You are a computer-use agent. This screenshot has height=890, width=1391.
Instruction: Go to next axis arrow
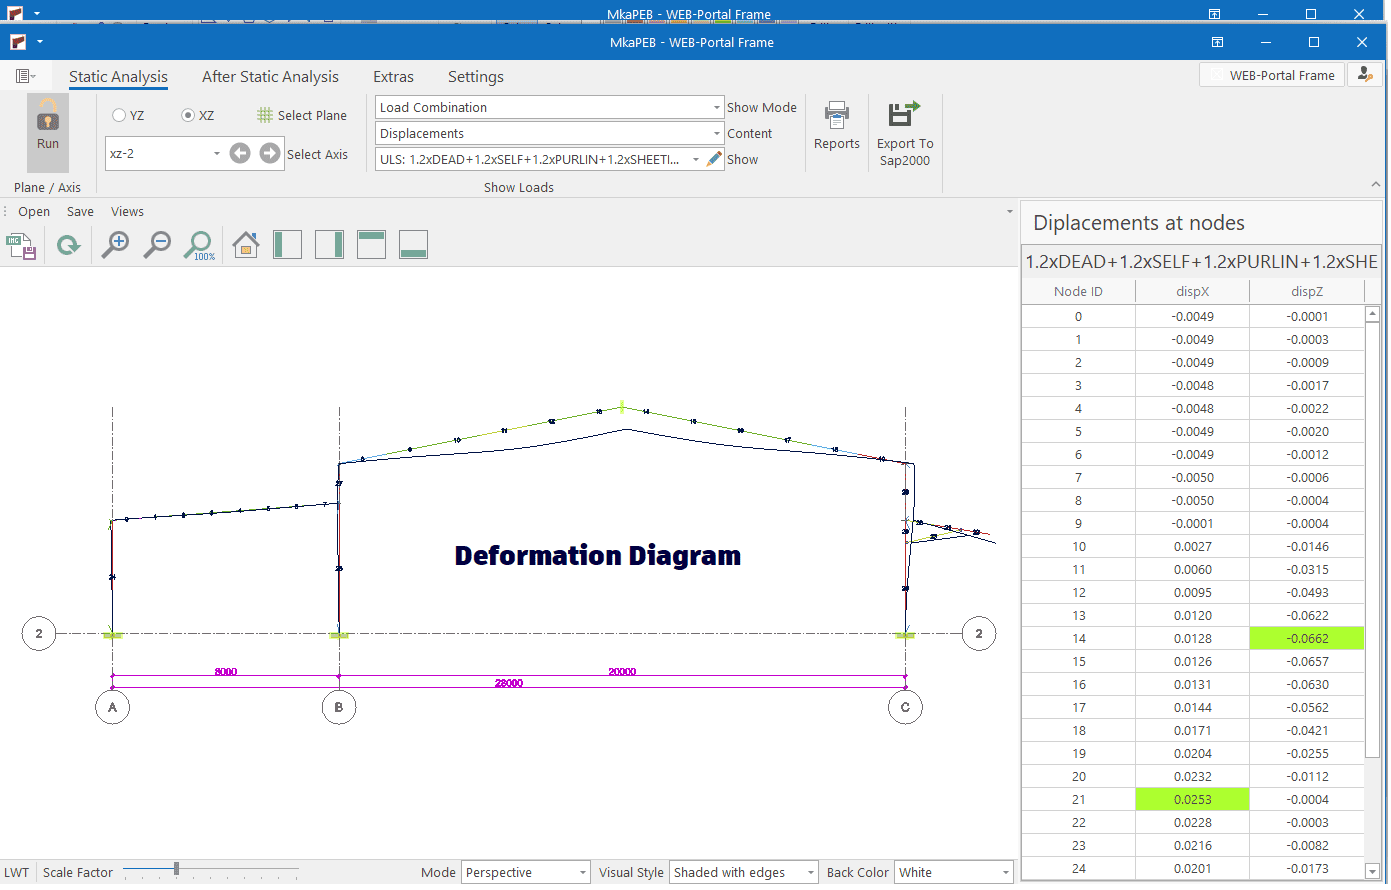coord(270,153)
